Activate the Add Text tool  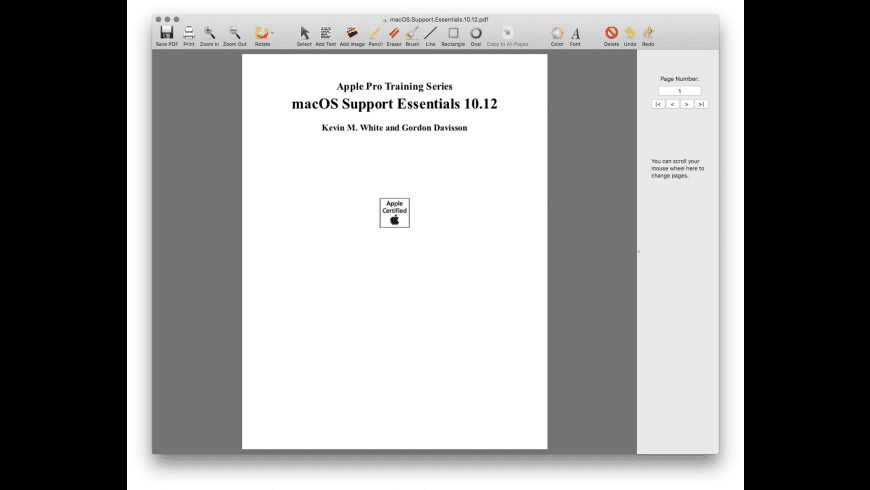click(326, 32)
